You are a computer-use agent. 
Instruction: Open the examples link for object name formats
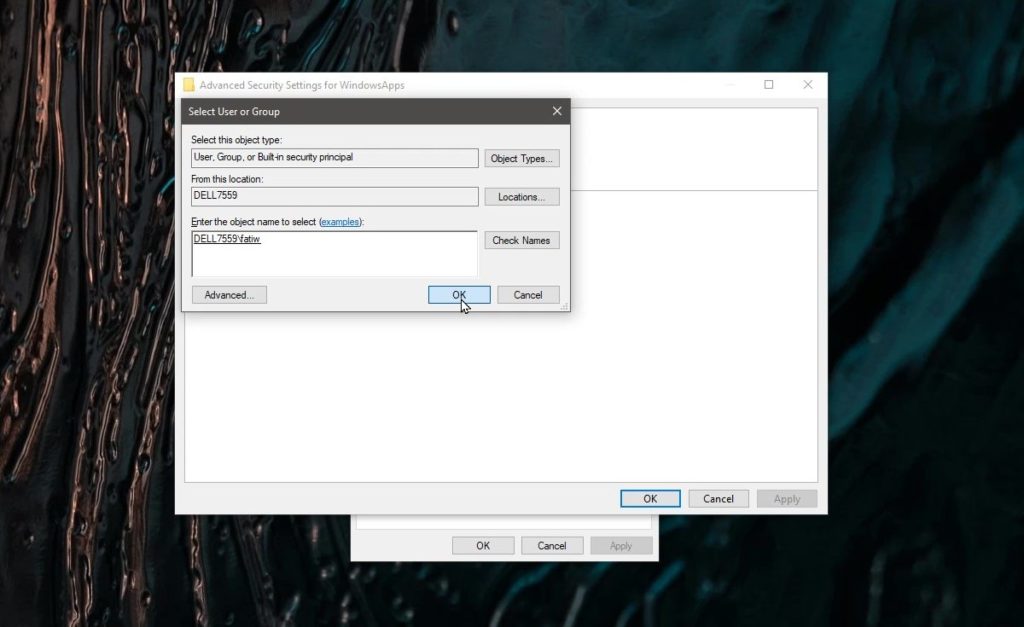(x=340, y=221)
